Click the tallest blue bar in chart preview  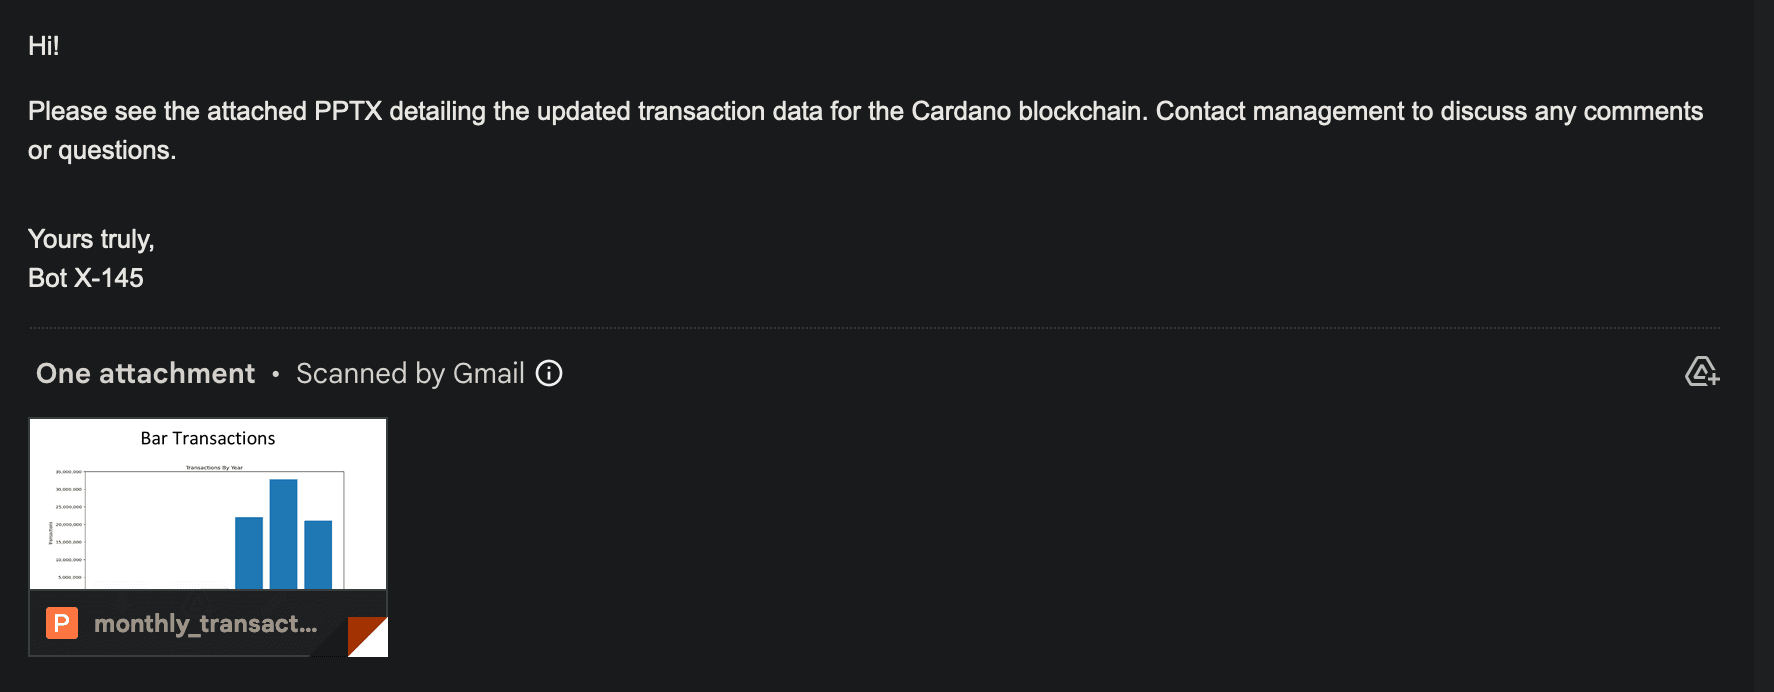tap(283, 534)
